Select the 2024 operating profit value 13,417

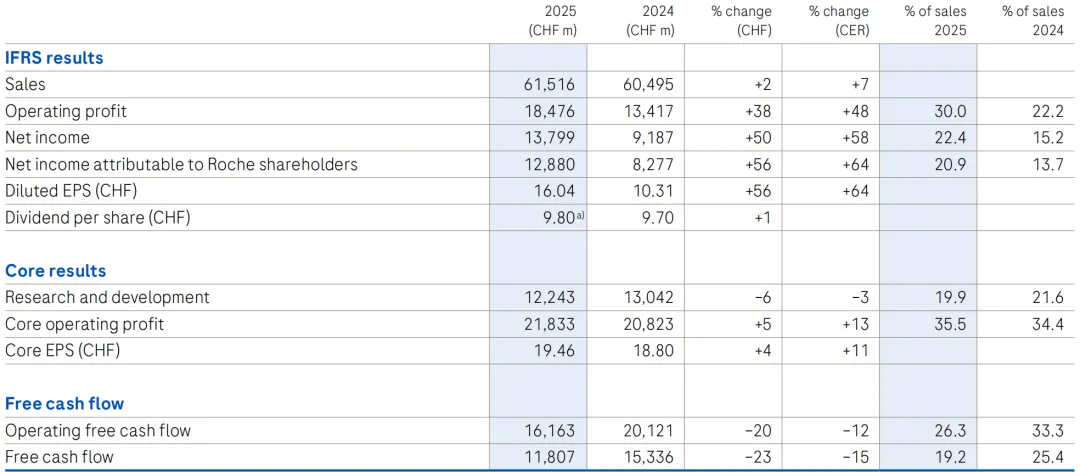click(x=650, y=111)
